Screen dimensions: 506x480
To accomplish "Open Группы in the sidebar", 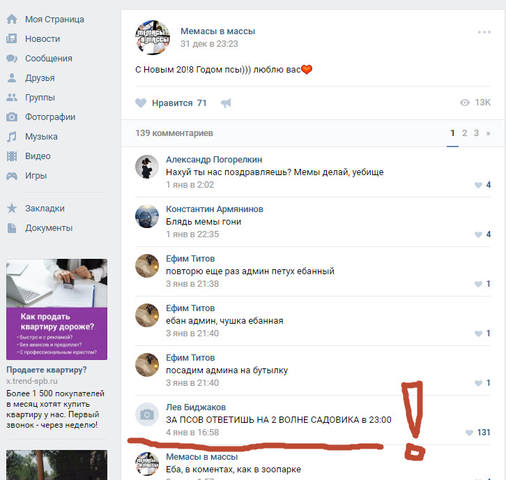I will (x=40, y=97).
